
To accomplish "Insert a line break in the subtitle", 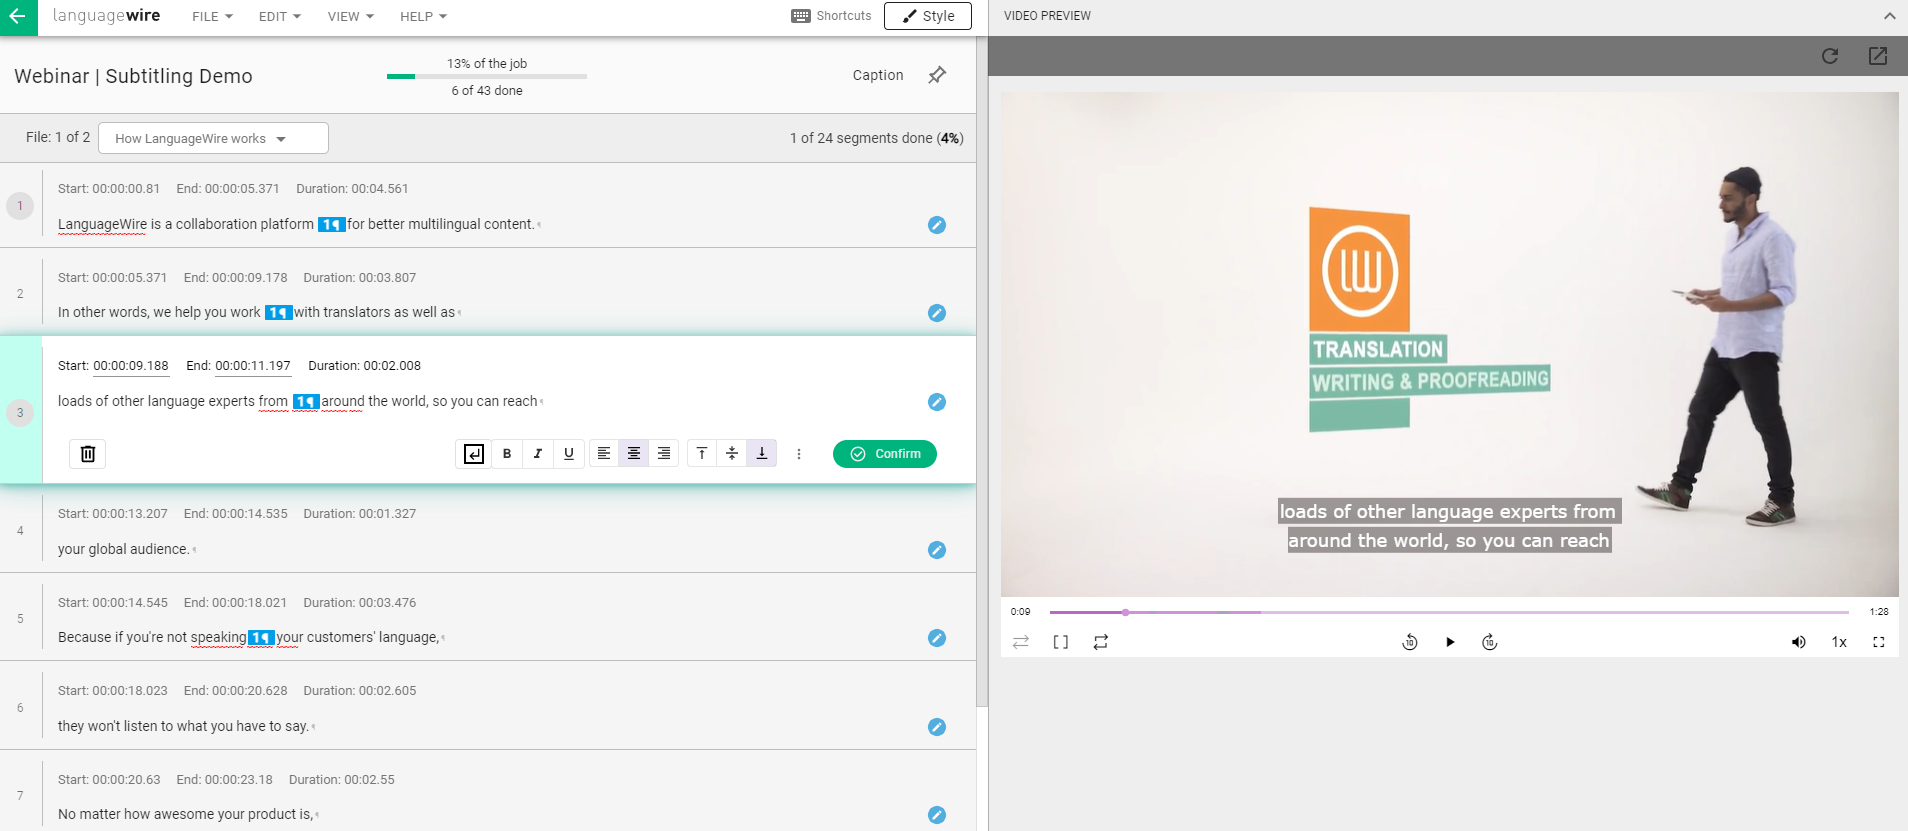I will click(x=474, y=454).
